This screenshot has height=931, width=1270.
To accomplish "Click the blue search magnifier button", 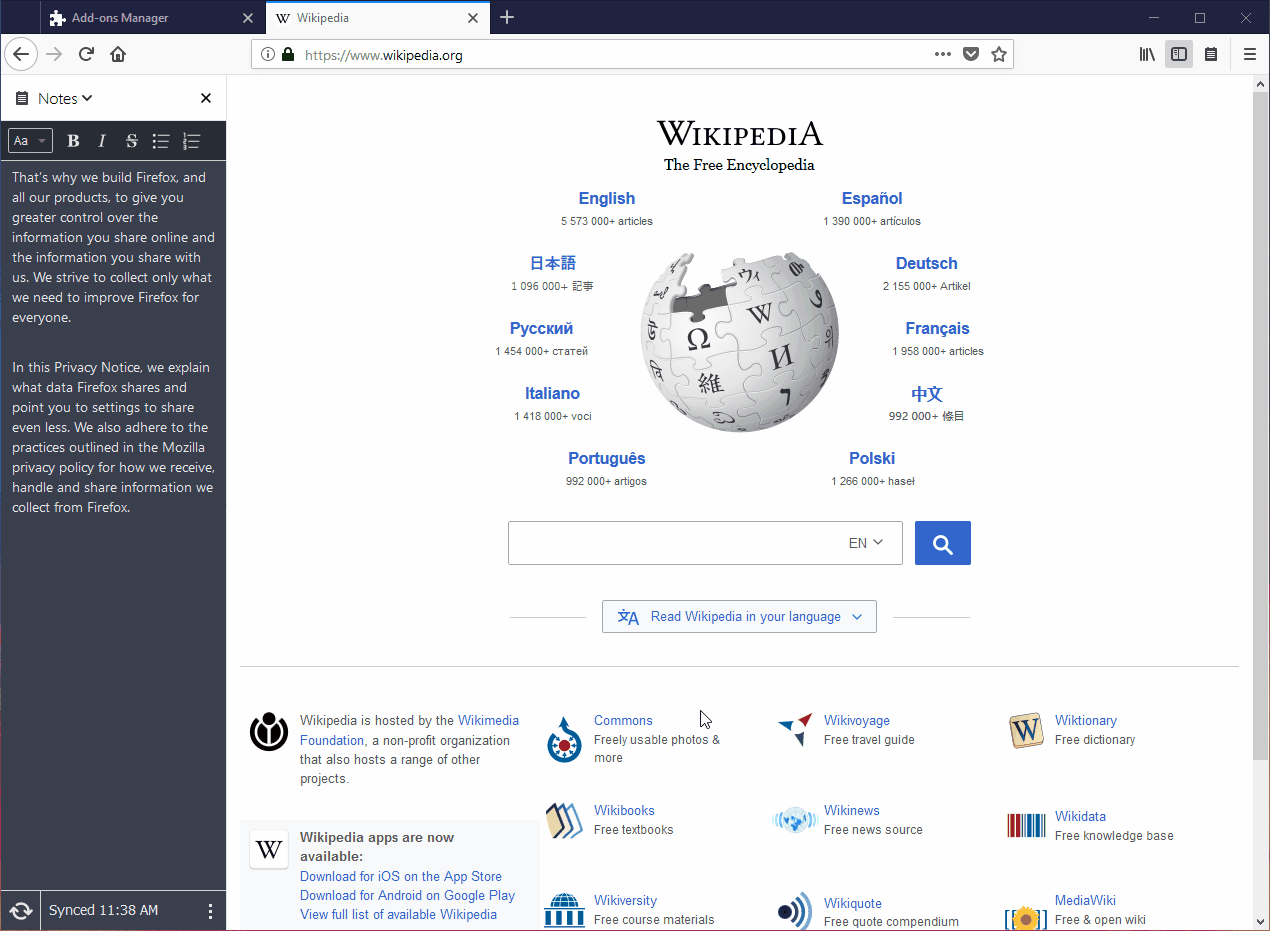I will (x=943, y=543).
